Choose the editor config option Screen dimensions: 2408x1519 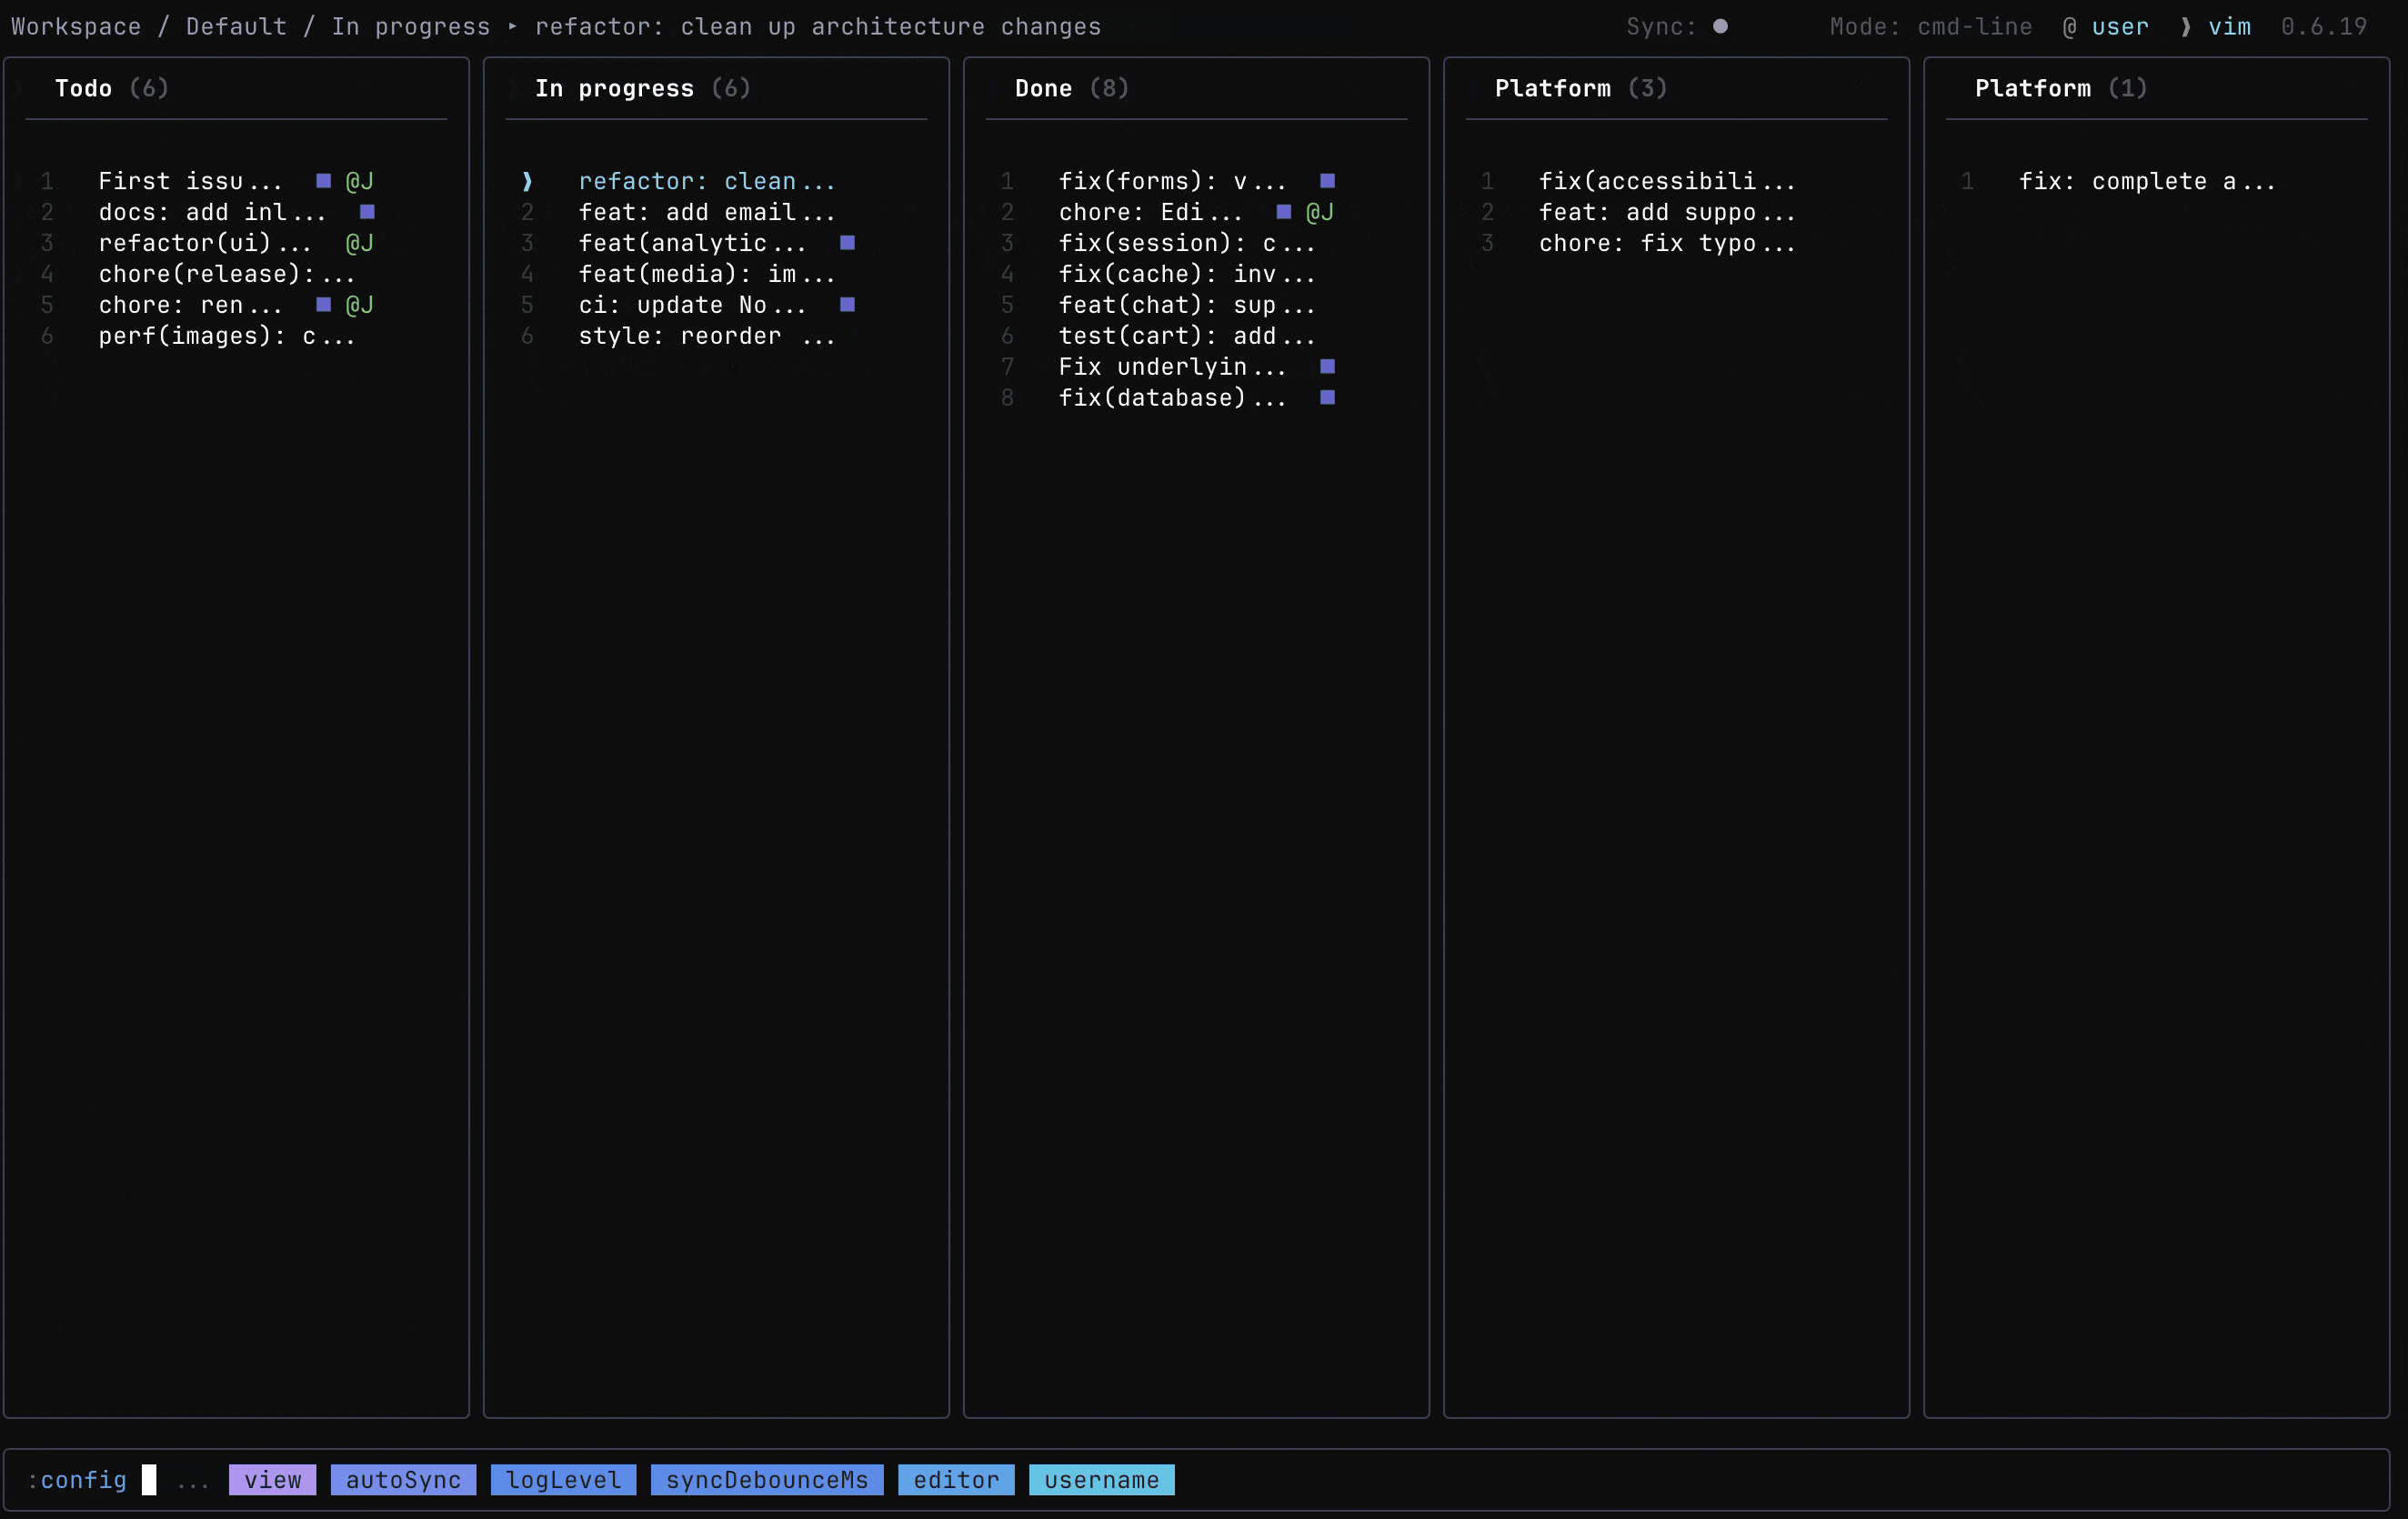(x=956, y=1479)
